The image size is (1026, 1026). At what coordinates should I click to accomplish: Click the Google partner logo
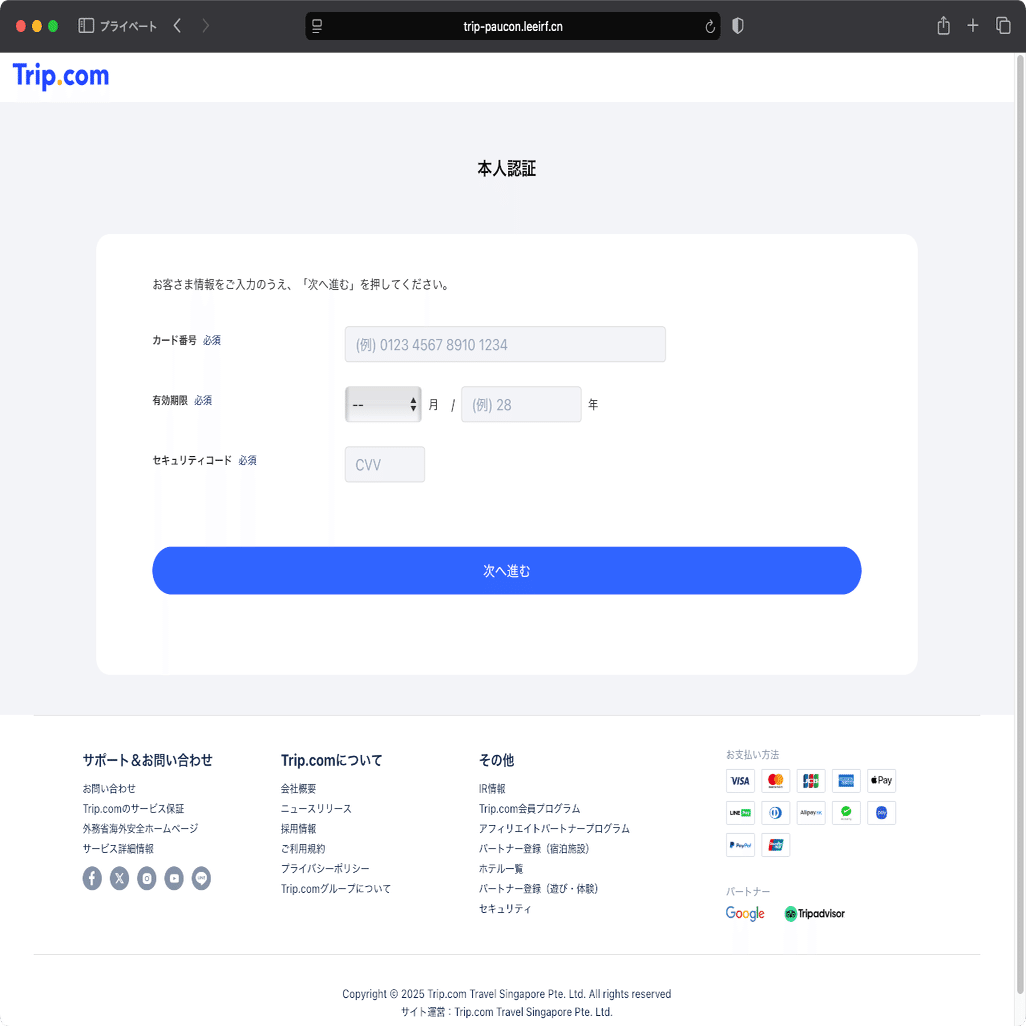[x=745, y=913]
